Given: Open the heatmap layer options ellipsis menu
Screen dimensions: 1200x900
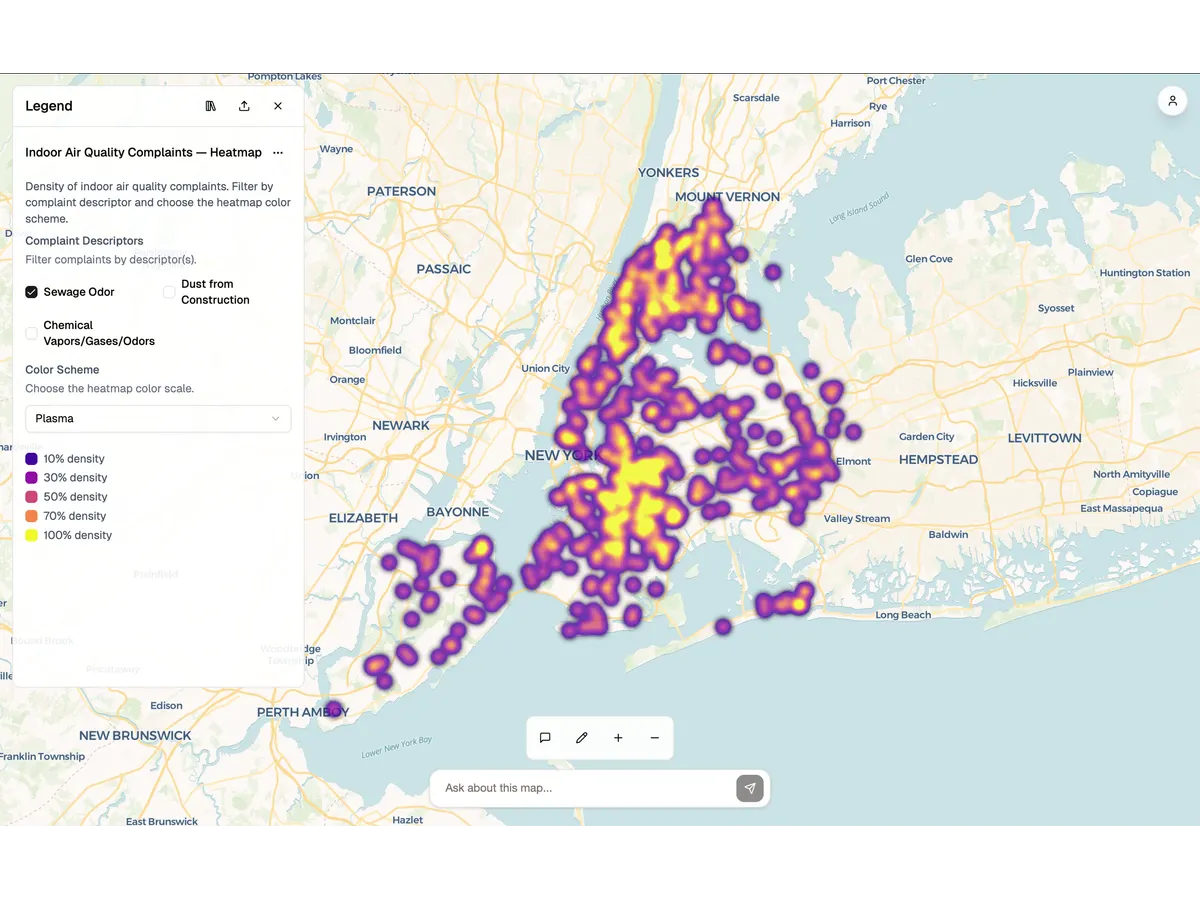Looking at the screenshot, I should click(x=278, y=153).
